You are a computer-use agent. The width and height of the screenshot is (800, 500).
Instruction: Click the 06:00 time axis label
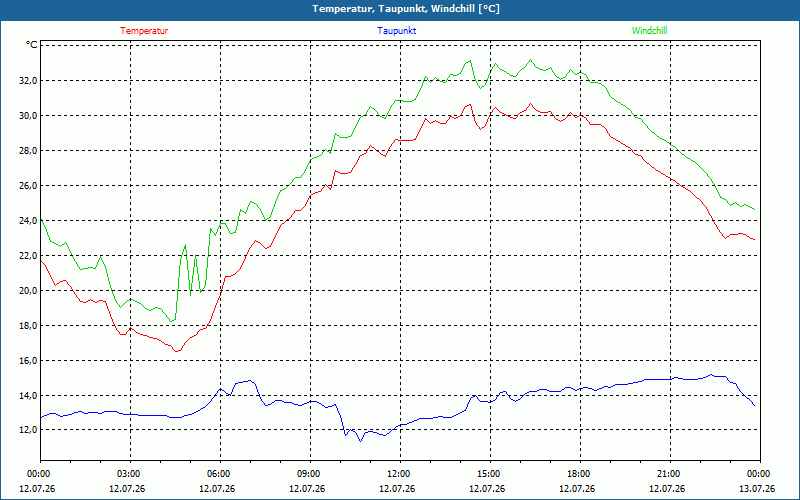(219, 474)
